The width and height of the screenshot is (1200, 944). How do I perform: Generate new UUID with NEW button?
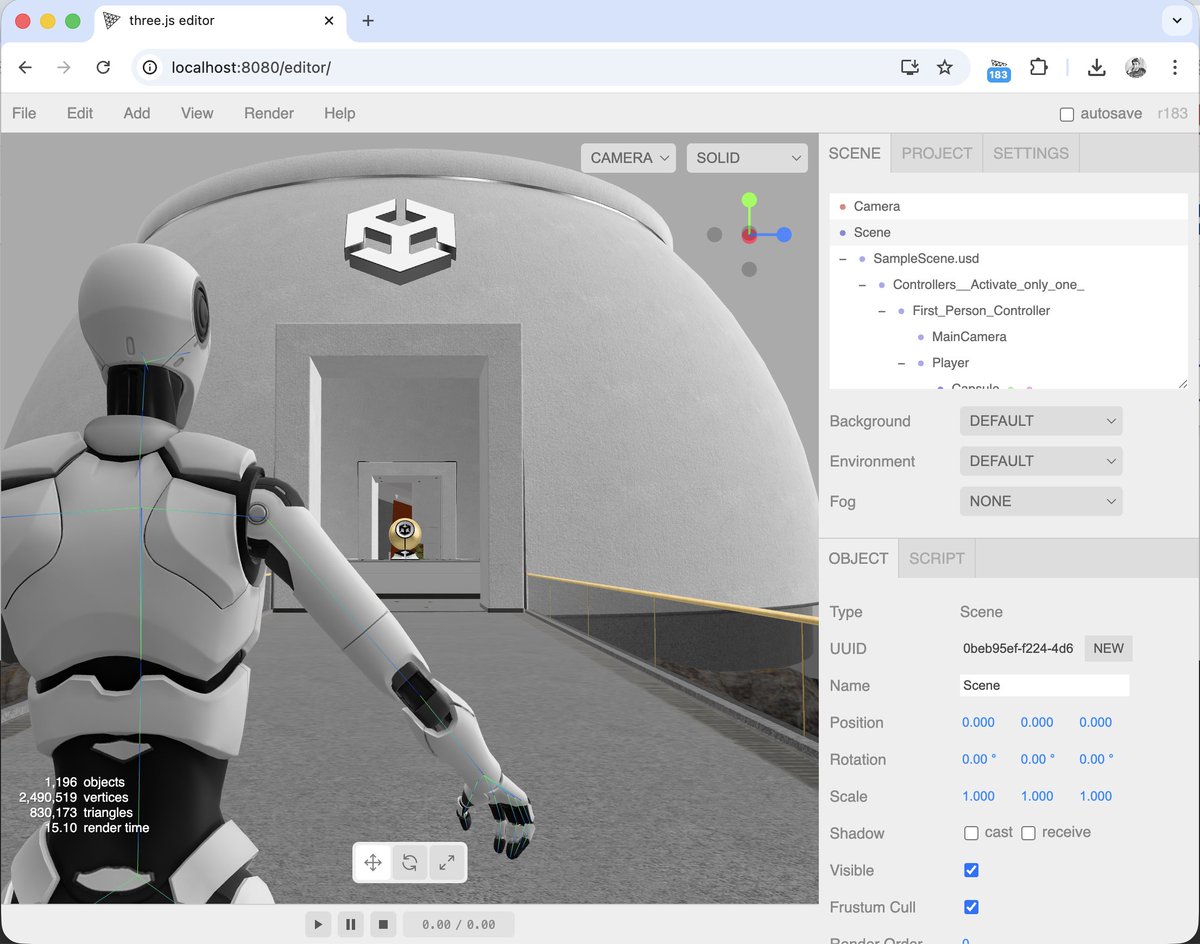(x=1109, y=648)
